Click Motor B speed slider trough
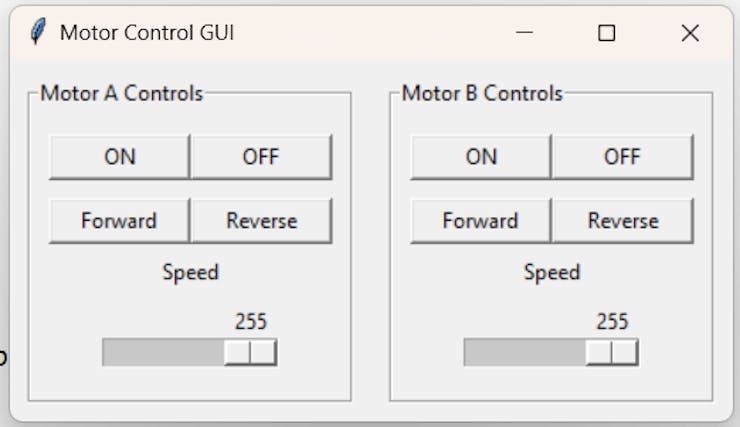Viewport: 740px width, 427px height. (523, 353)
